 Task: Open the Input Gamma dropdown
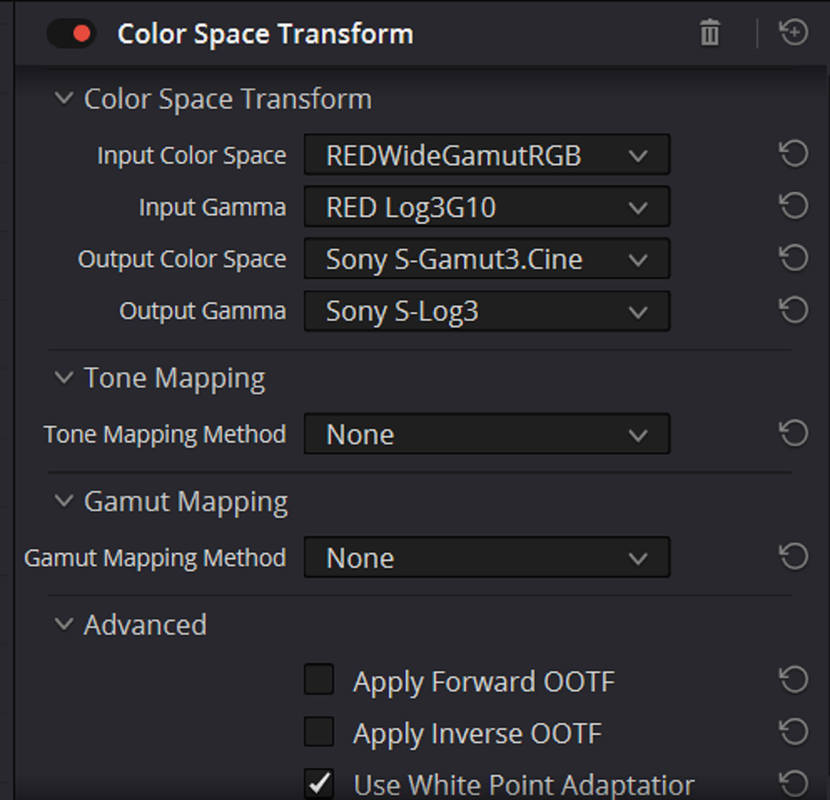tap(486, 207)
